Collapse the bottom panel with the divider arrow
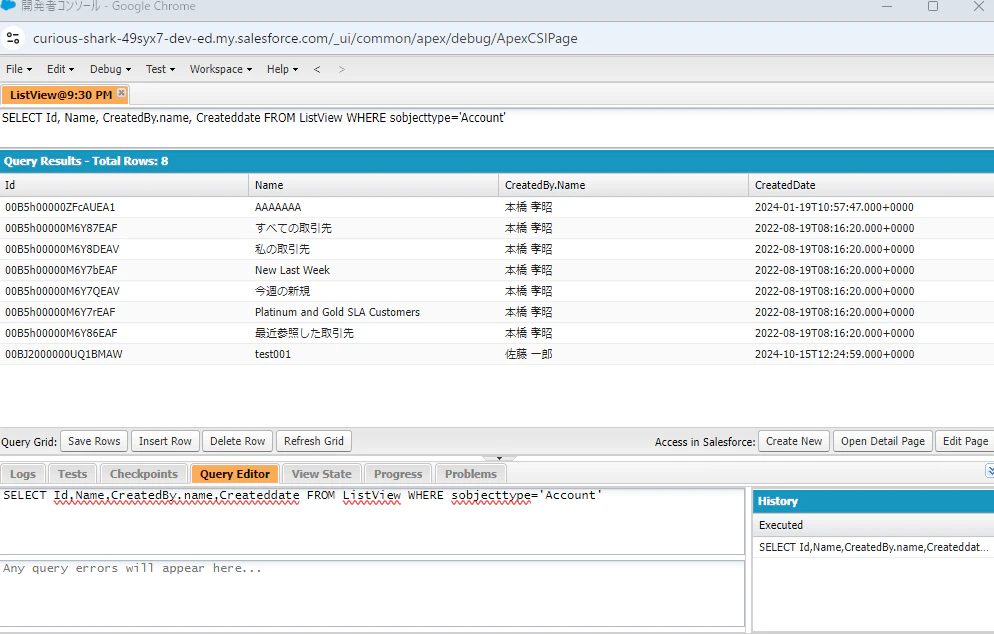Image resolution: width=994 pixels, height=634 pixels. pos(499,458)
